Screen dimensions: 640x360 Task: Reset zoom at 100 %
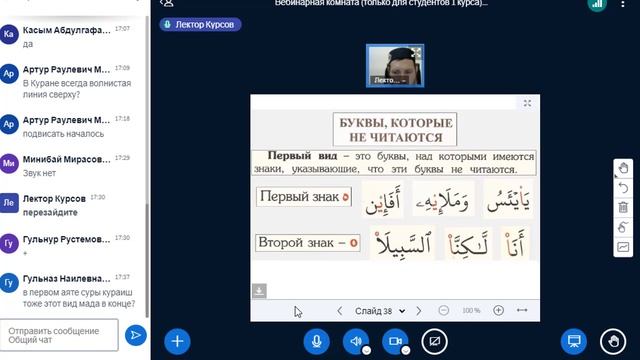tap(471, 311)
